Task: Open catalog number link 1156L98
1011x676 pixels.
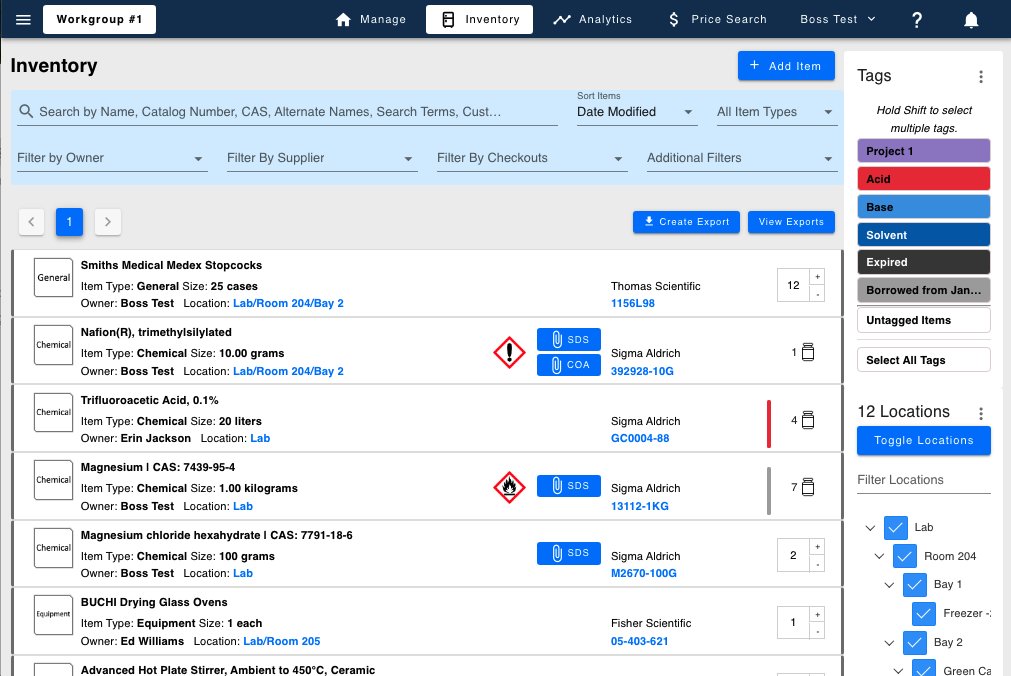Action: pyautogui.click(x=633, y=303)
